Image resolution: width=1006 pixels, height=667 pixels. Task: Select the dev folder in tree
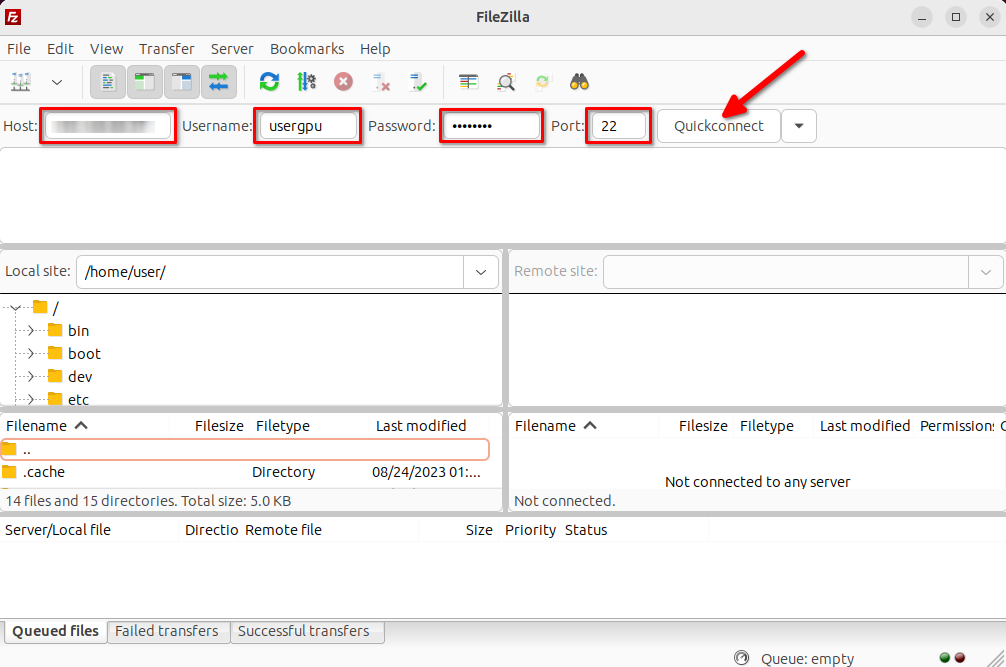pos(71,376)
